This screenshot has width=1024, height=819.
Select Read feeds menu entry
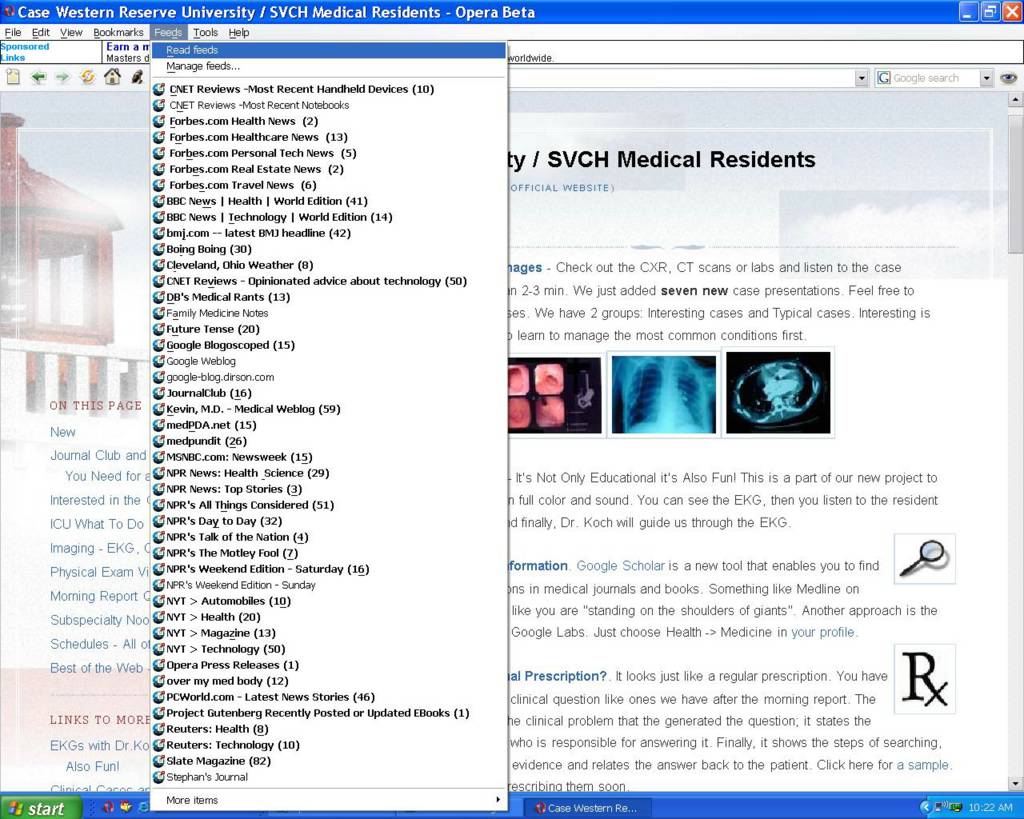coord(192,50)
